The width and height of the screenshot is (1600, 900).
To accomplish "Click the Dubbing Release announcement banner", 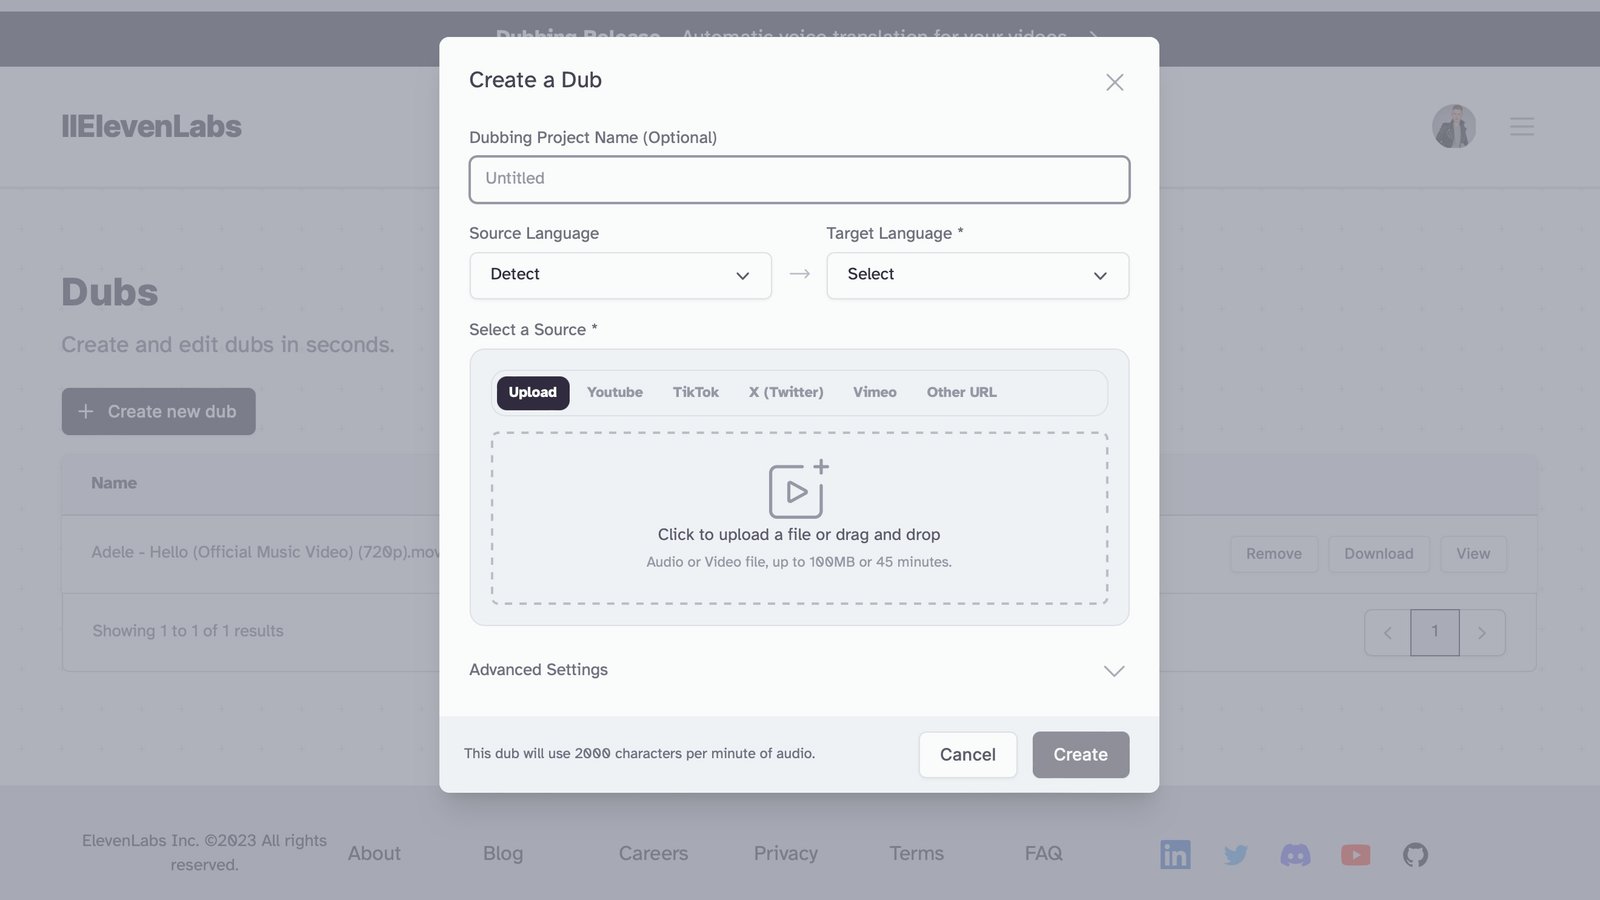I will tap(799, 38).
